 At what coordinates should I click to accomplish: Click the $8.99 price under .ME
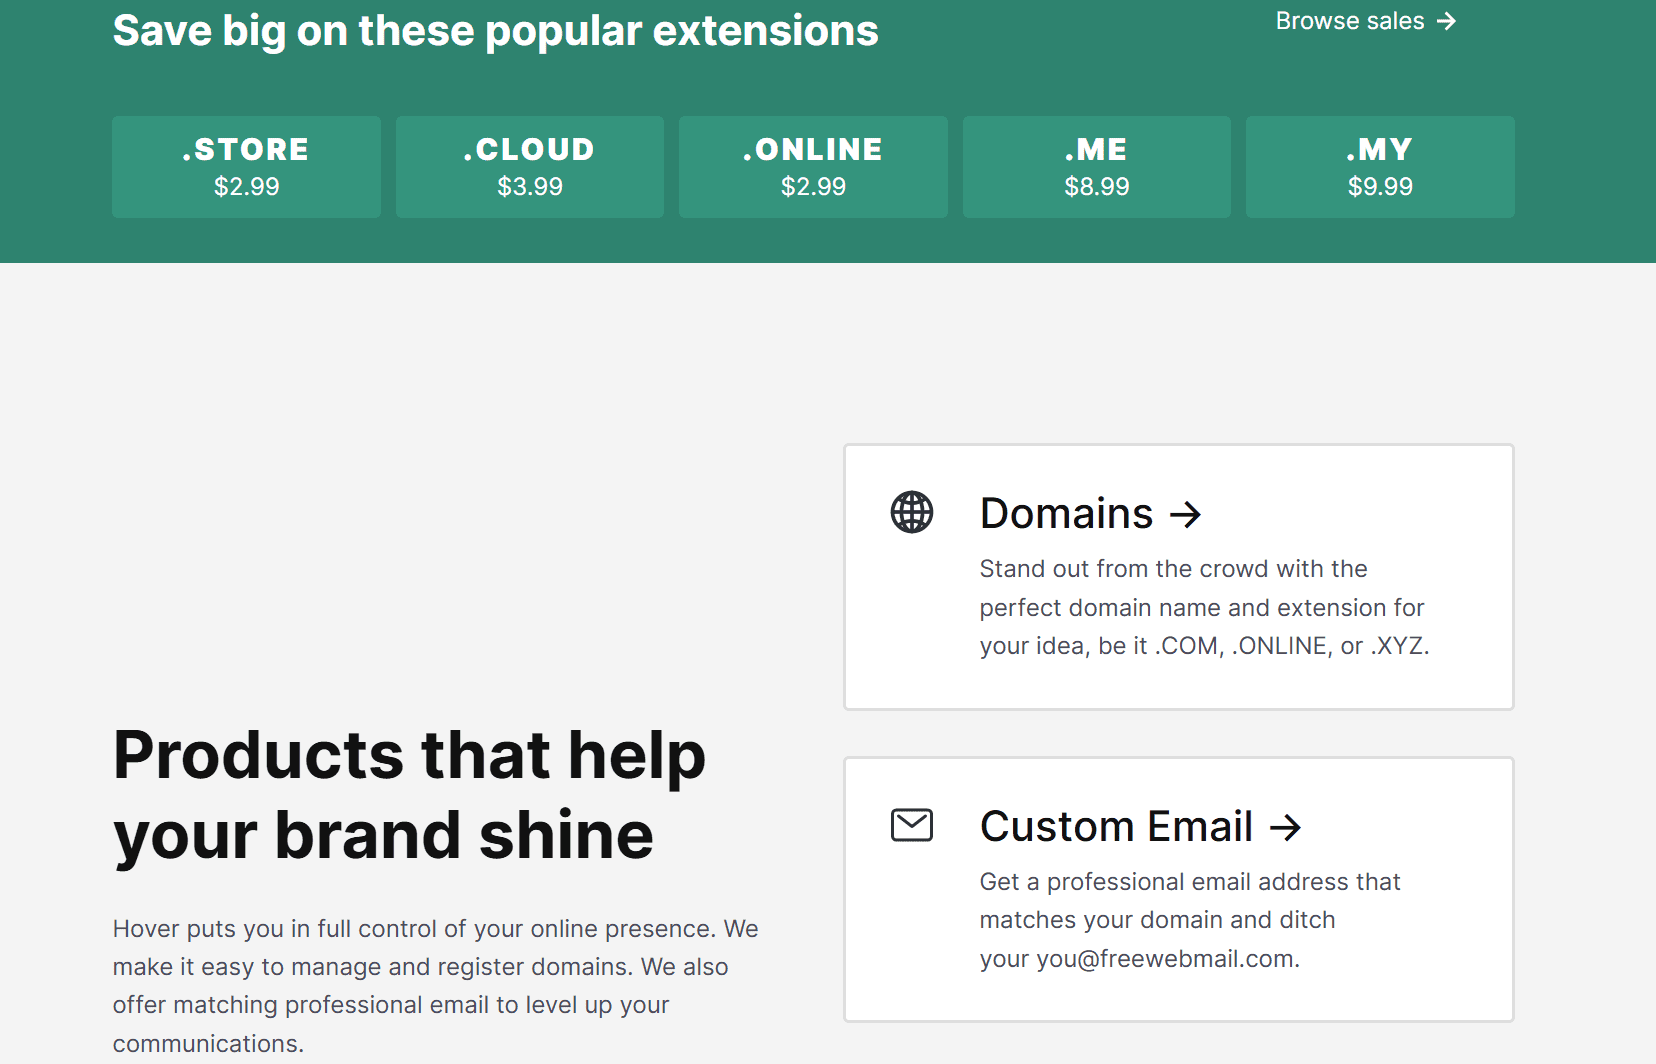coord(1097,187)
